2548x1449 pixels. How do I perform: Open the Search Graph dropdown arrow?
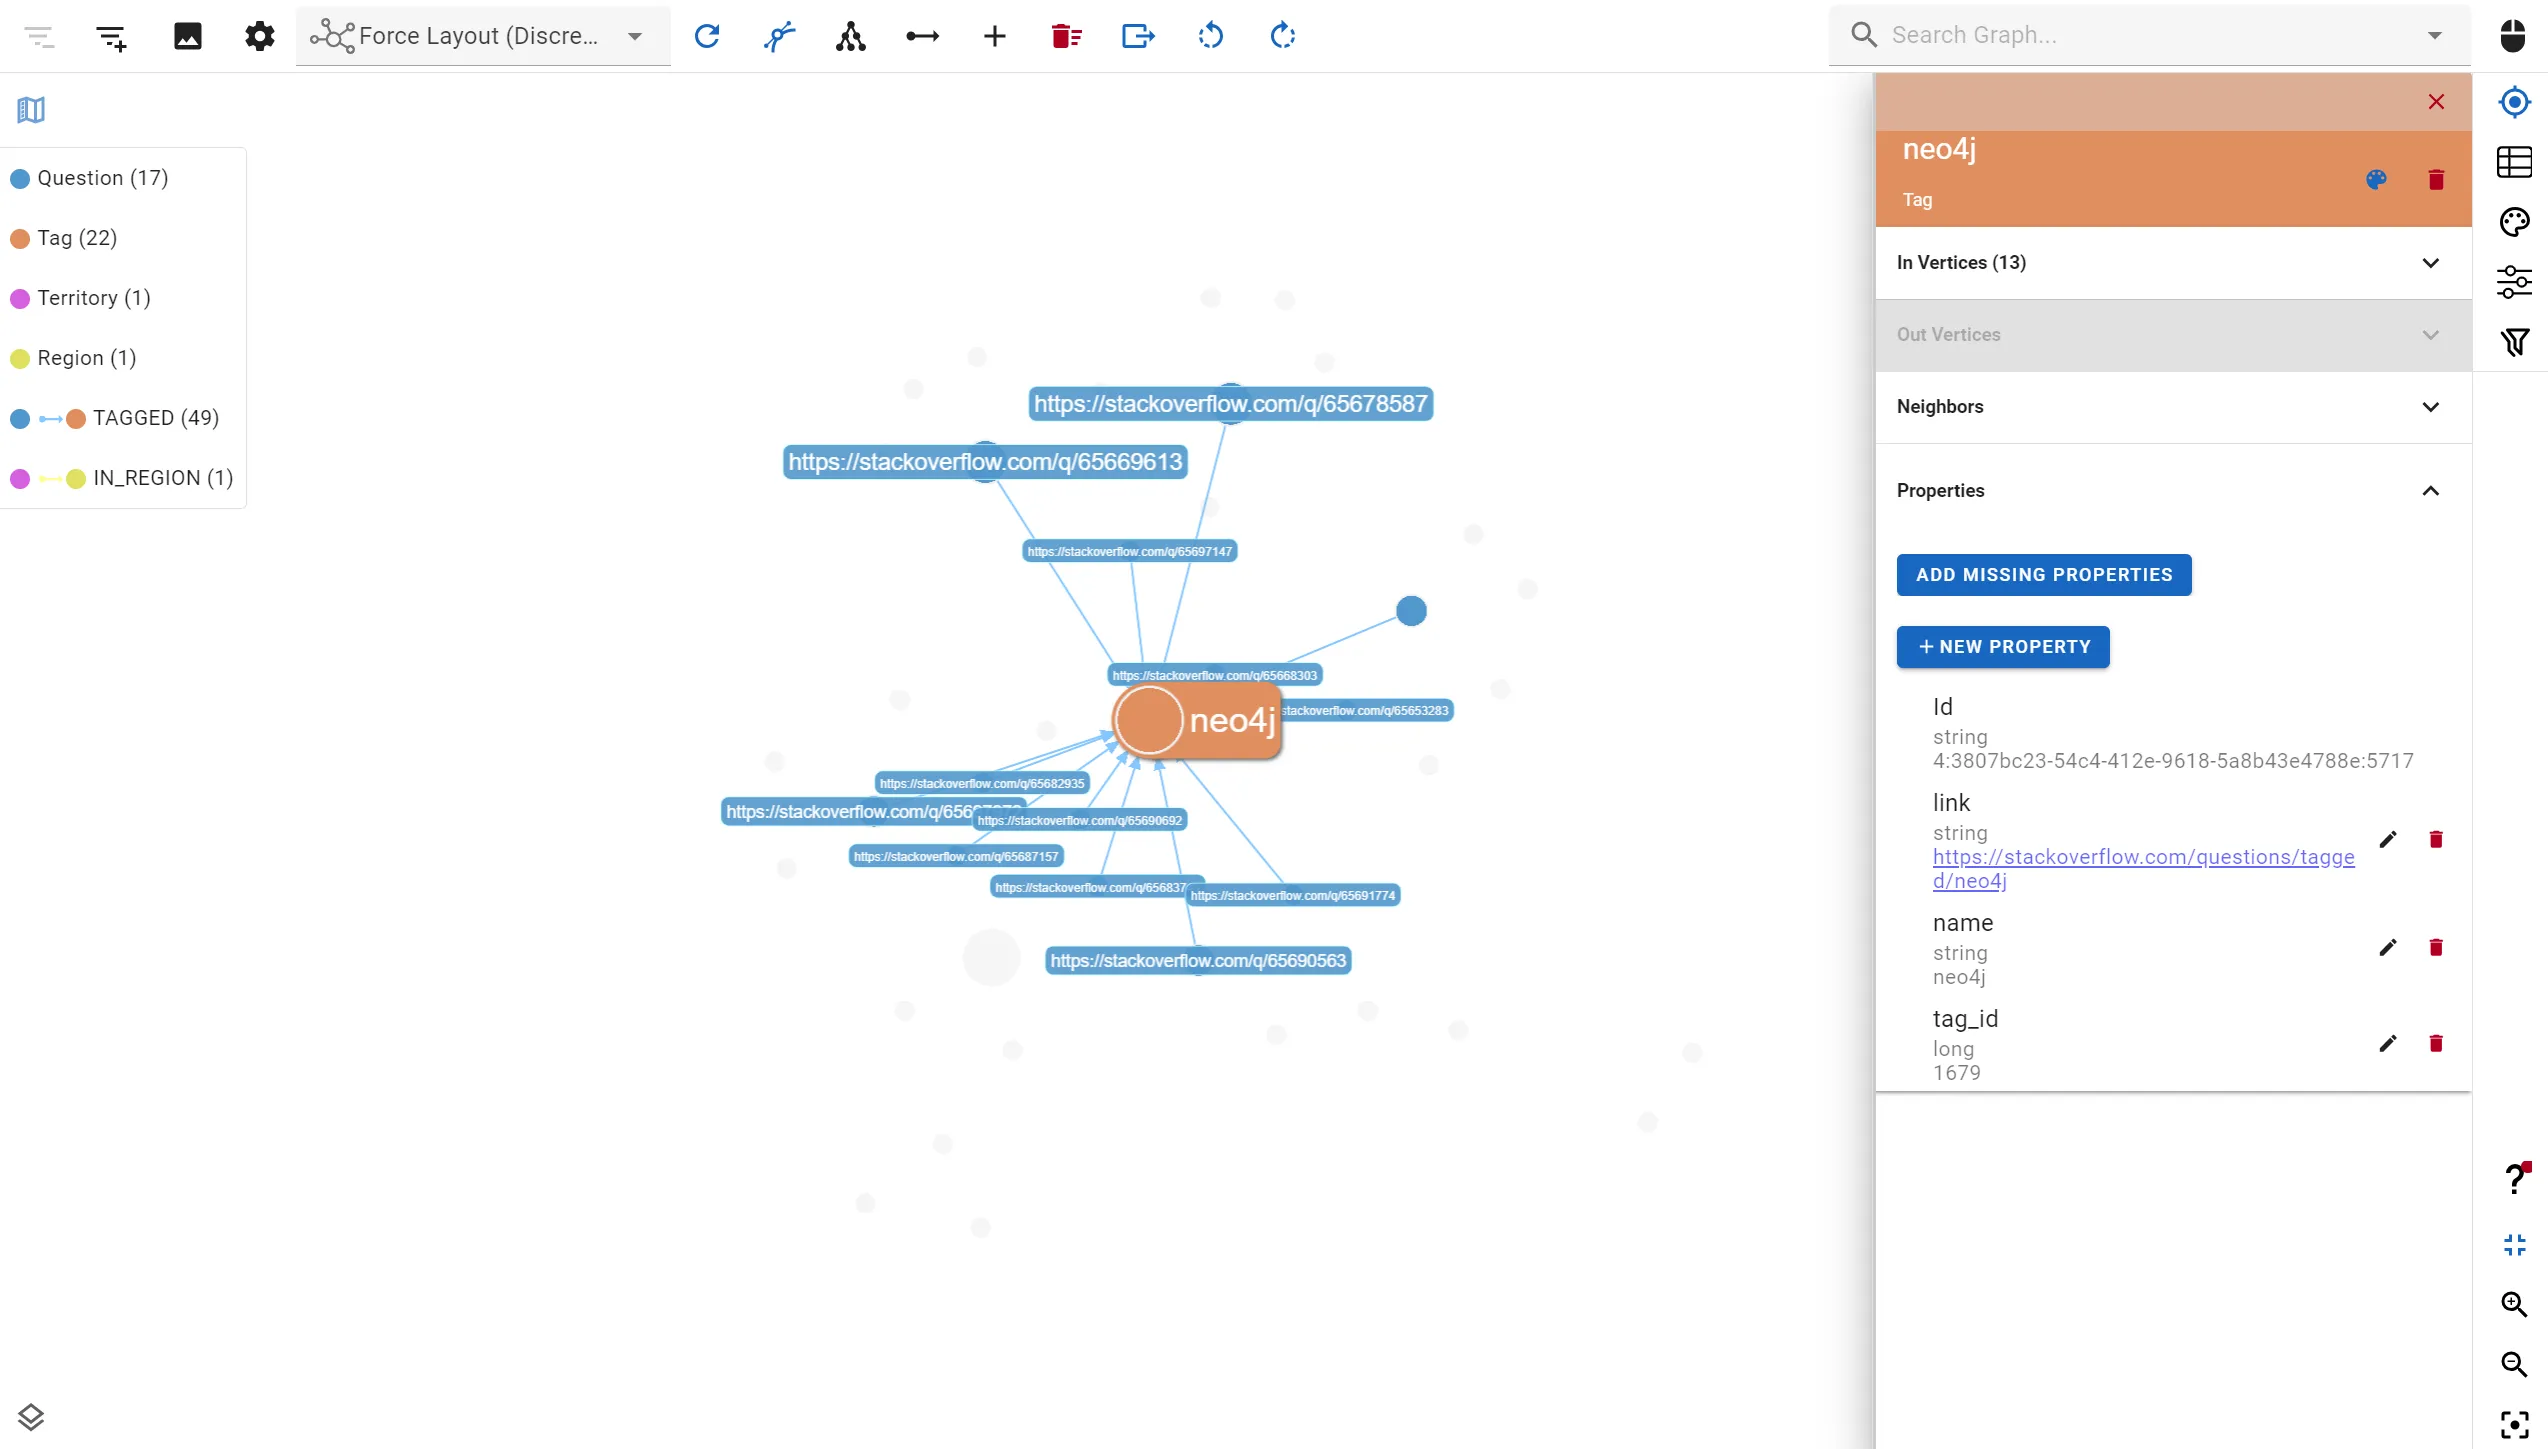[x=2435, y=36]
